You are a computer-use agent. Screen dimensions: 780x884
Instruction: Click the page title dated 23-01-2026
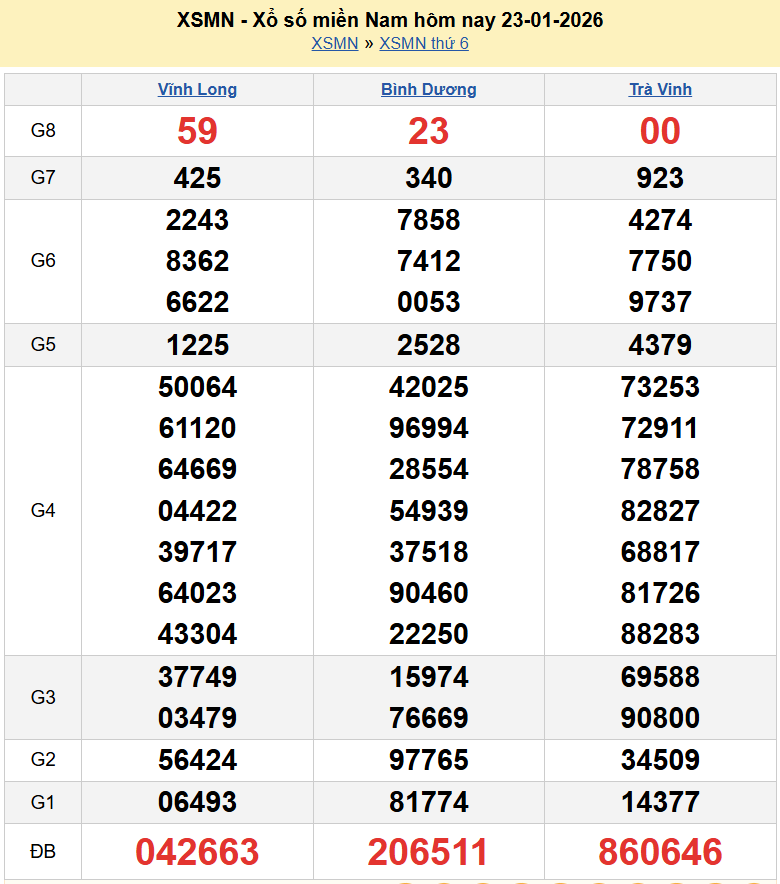pyautogui.click(x=389, y=20)
